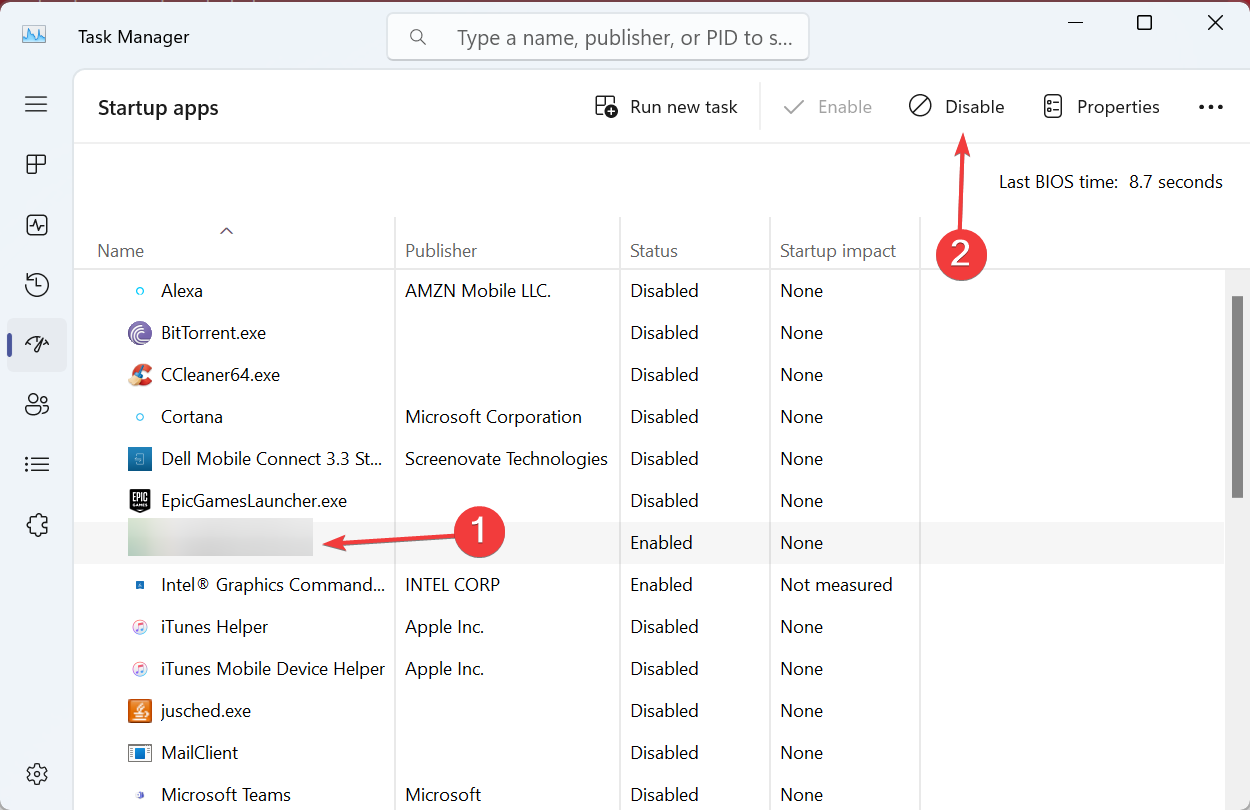Viewport: 1250px width, 810px height.
Task: Minimize the Task Manager window
Action: [1075, 23]
